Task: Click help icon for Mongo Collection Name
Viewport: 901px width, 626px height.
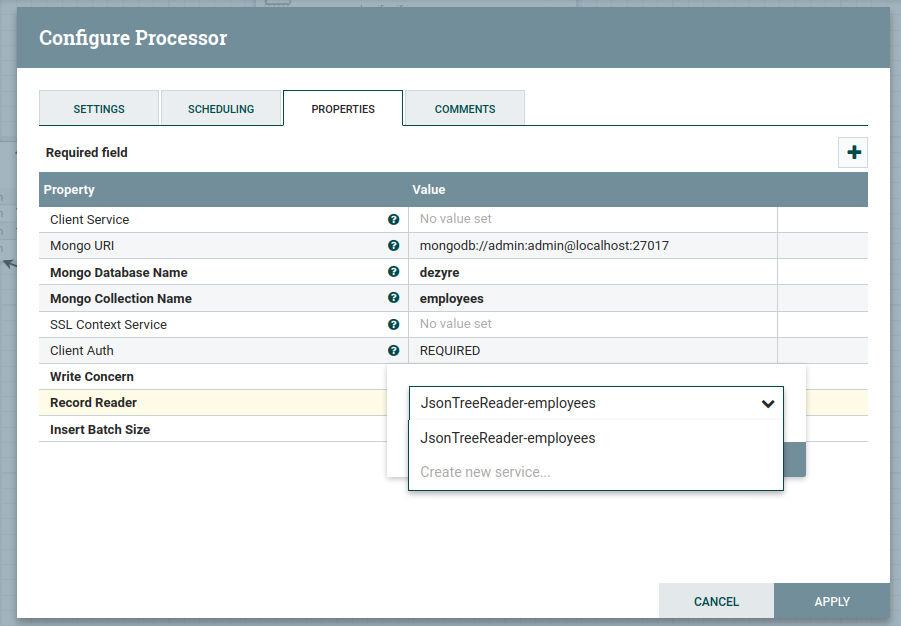Action: (x=394, y=298)
